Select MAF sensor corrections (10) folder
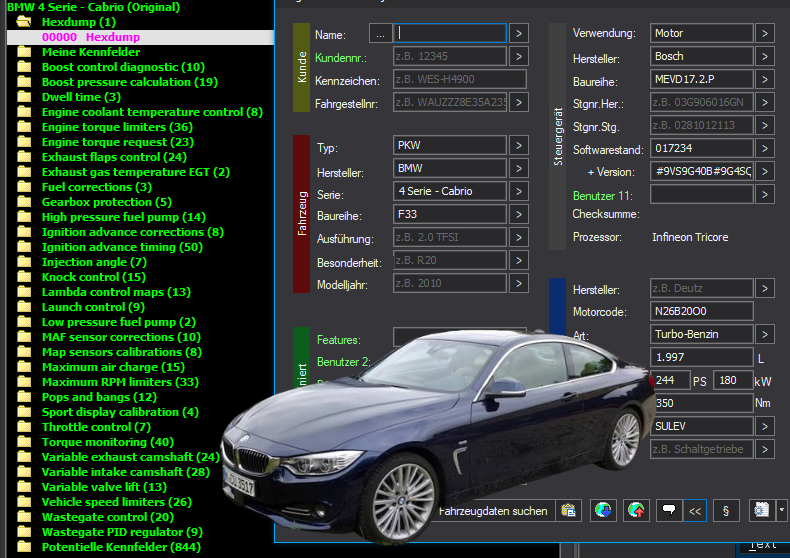Image resolution: width=790 pixels, height=558 pixels. [x=121, y=337]
